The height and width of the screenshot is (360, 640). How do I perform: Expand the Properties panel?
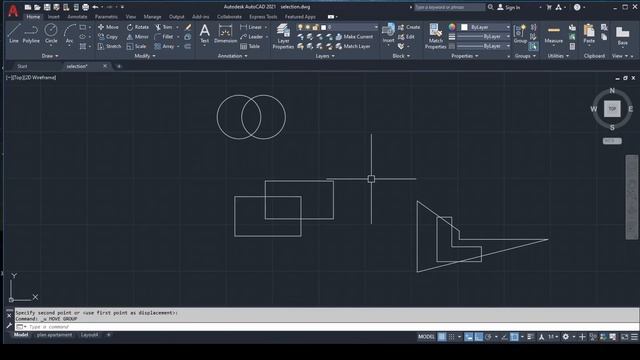tap(464, 56)
